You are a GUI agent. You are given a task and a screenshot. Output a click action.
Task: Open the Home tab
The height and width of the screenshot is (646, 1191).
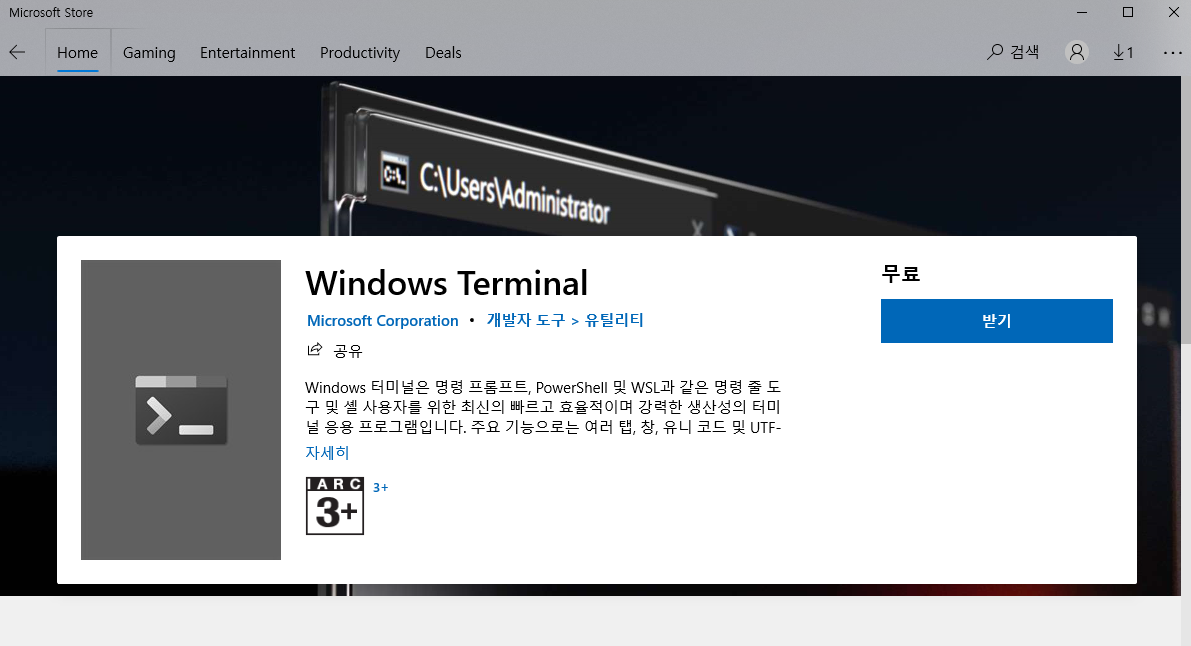pyautogui.click(x=77, y=52)
